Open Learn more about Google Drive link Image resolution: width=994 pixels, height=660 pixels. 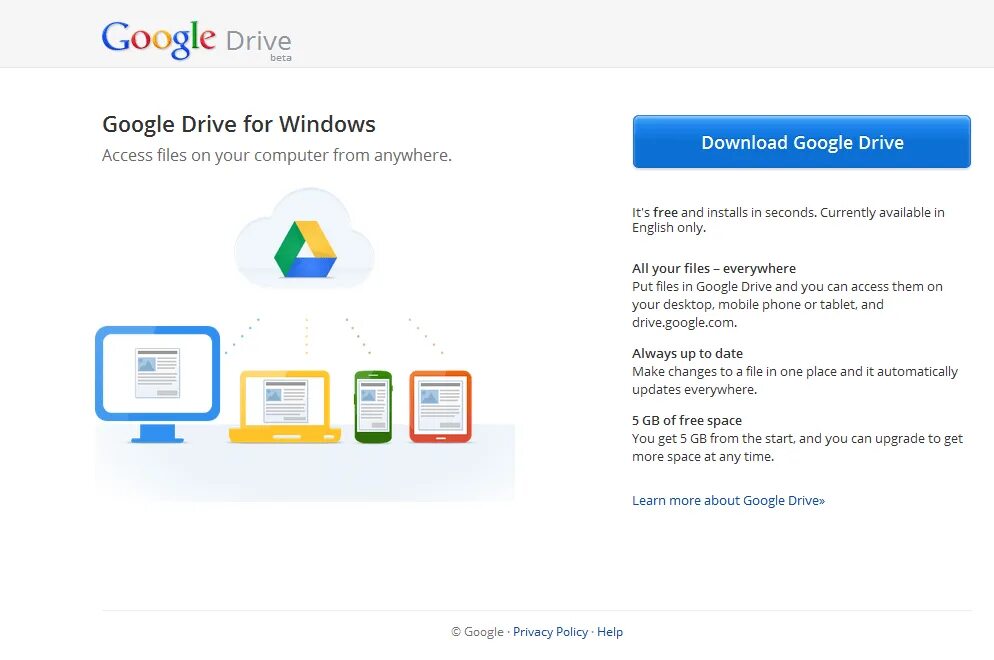728,500
